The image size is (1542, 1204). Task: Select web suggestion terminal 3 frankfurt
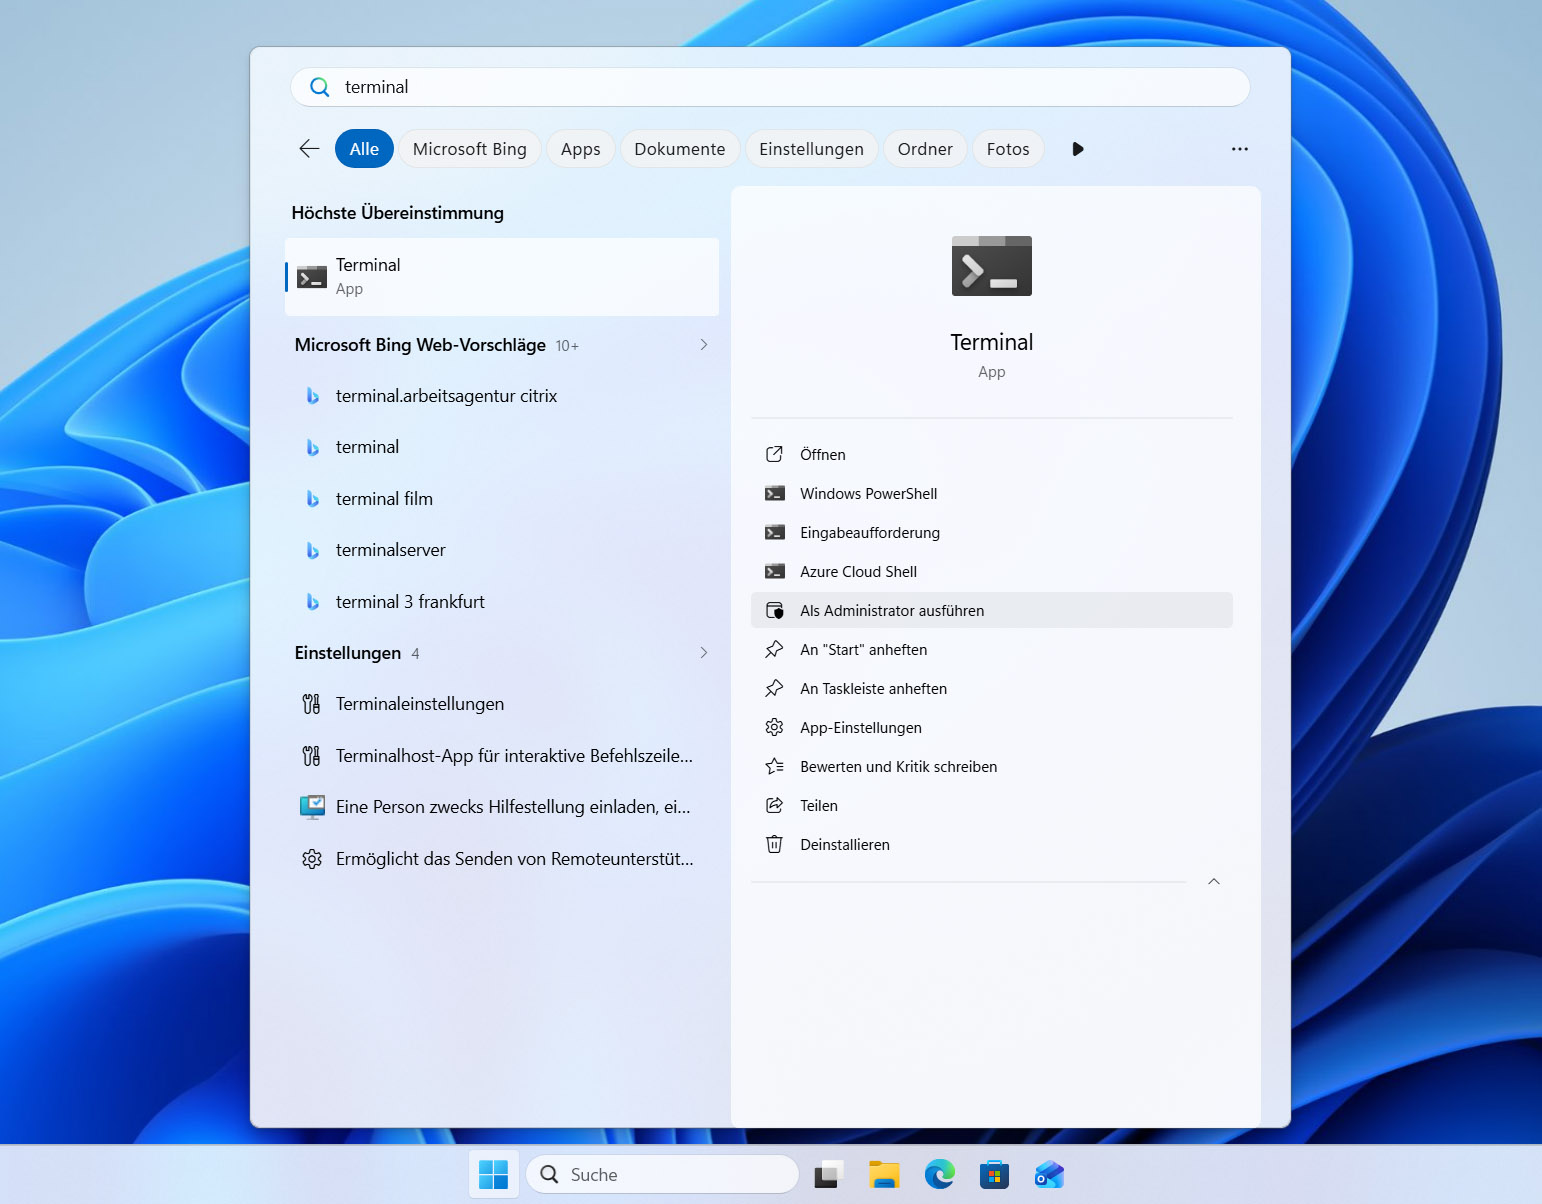click(x=502, y=602)
